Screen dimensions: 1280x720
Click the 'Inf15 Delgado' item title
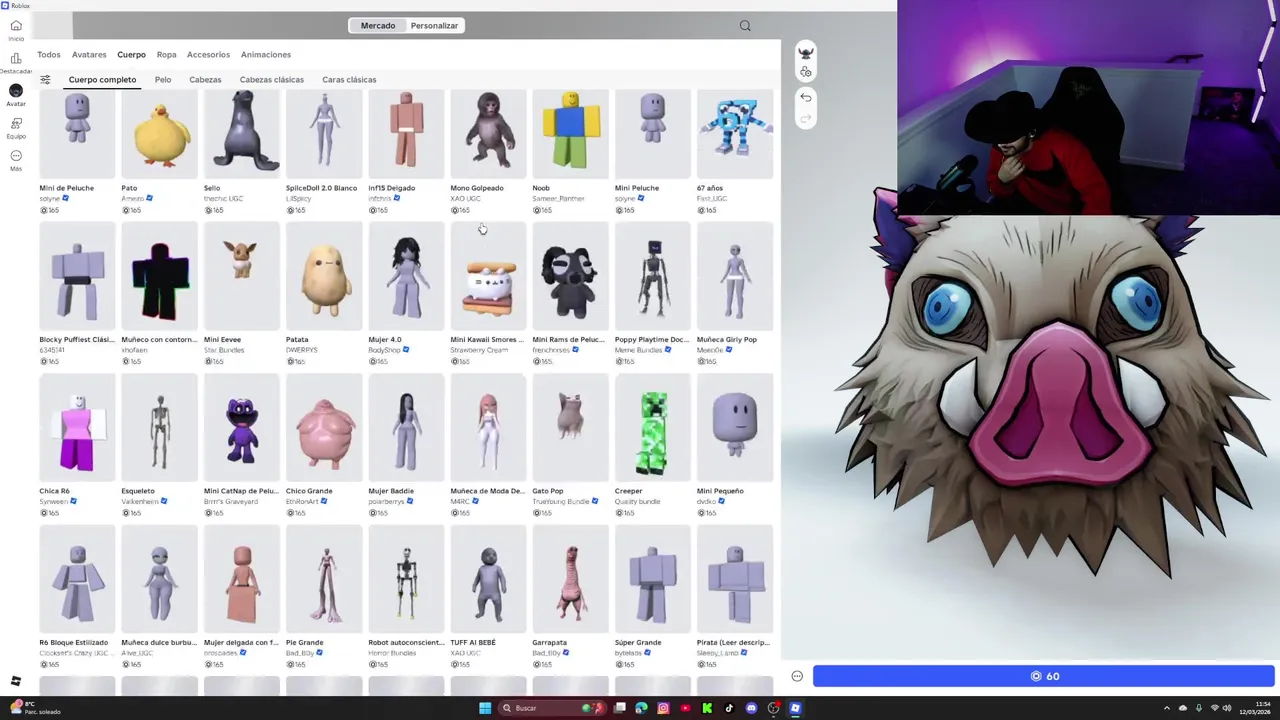(391, 188)
